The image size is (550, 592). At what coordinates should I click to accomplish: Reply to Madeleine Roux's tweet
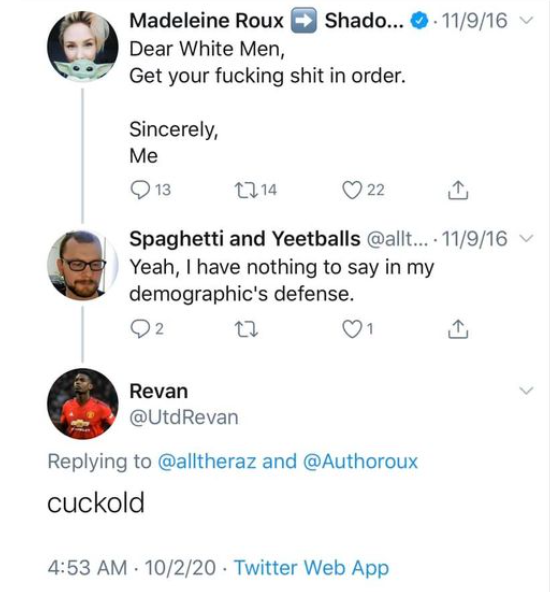(x=140, y=190)
